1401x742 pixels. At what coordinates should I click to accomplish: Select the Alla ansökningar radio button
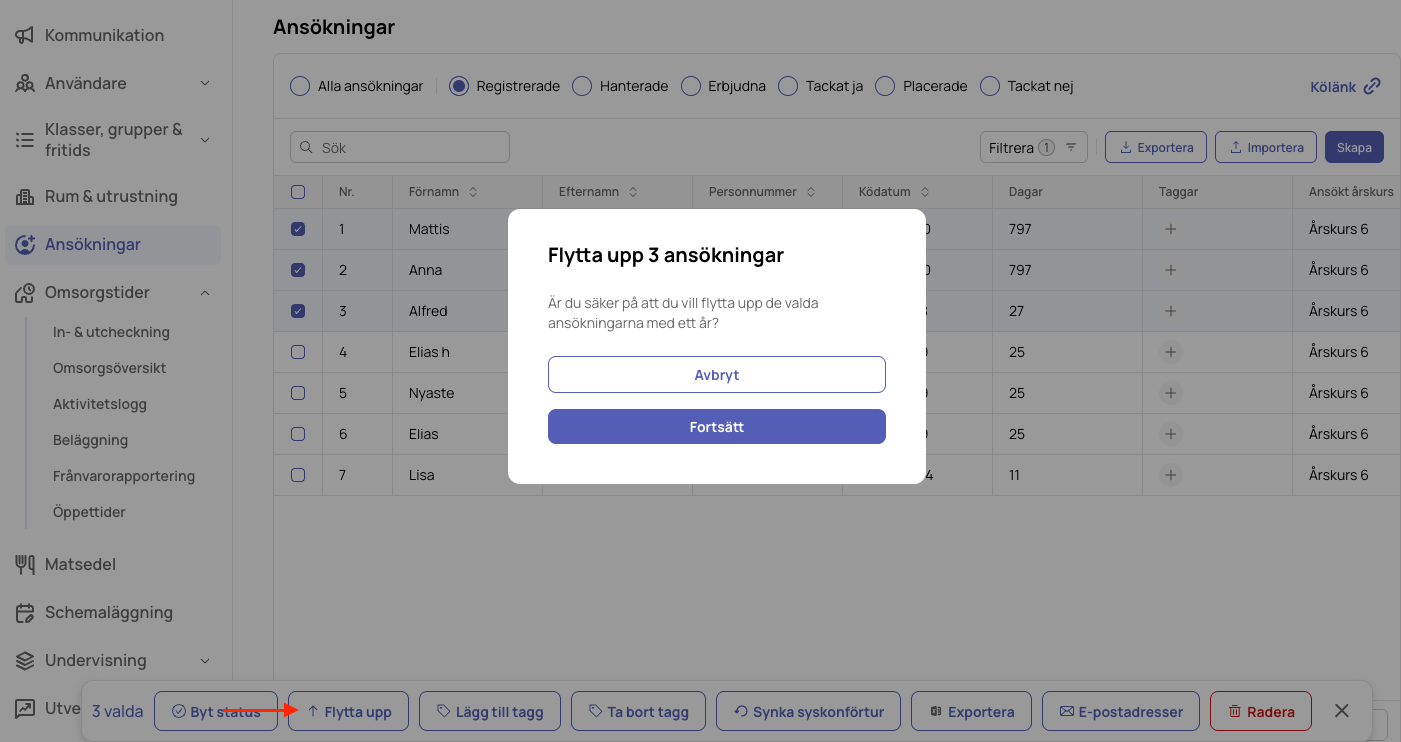click(x=300, y=86)
